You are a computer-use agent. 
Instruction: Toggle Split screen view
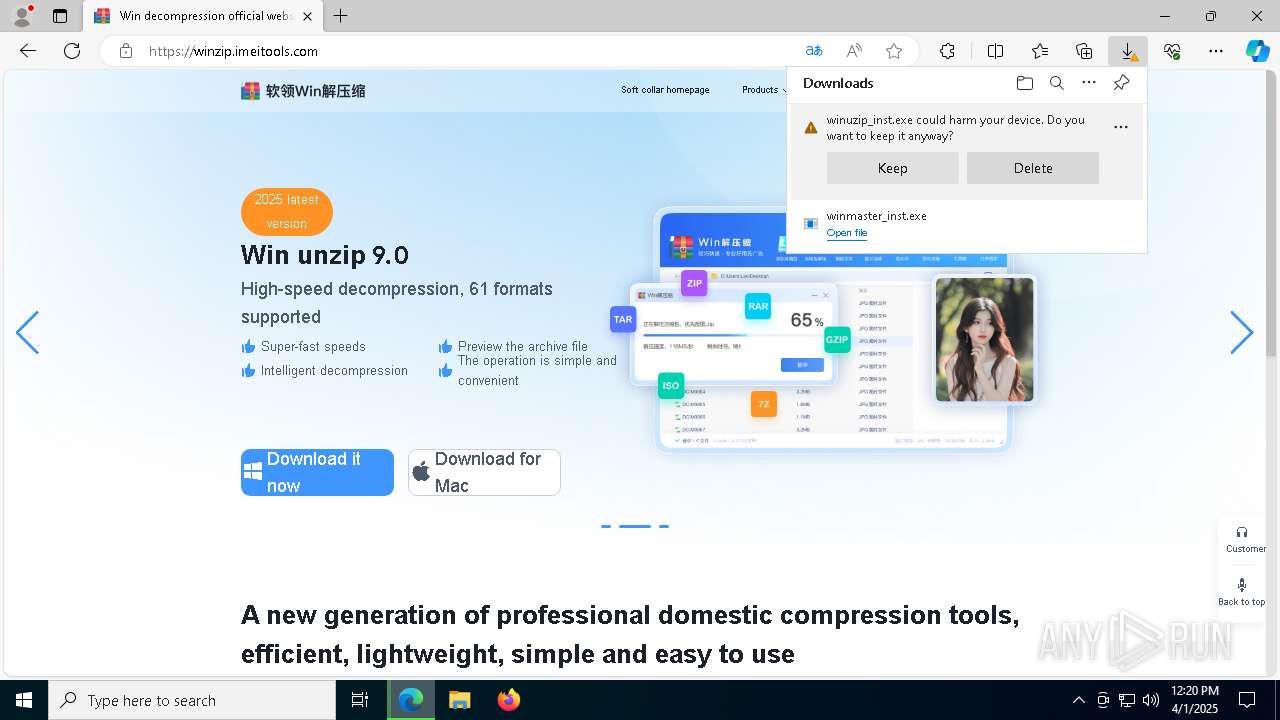tap(996, 51)
